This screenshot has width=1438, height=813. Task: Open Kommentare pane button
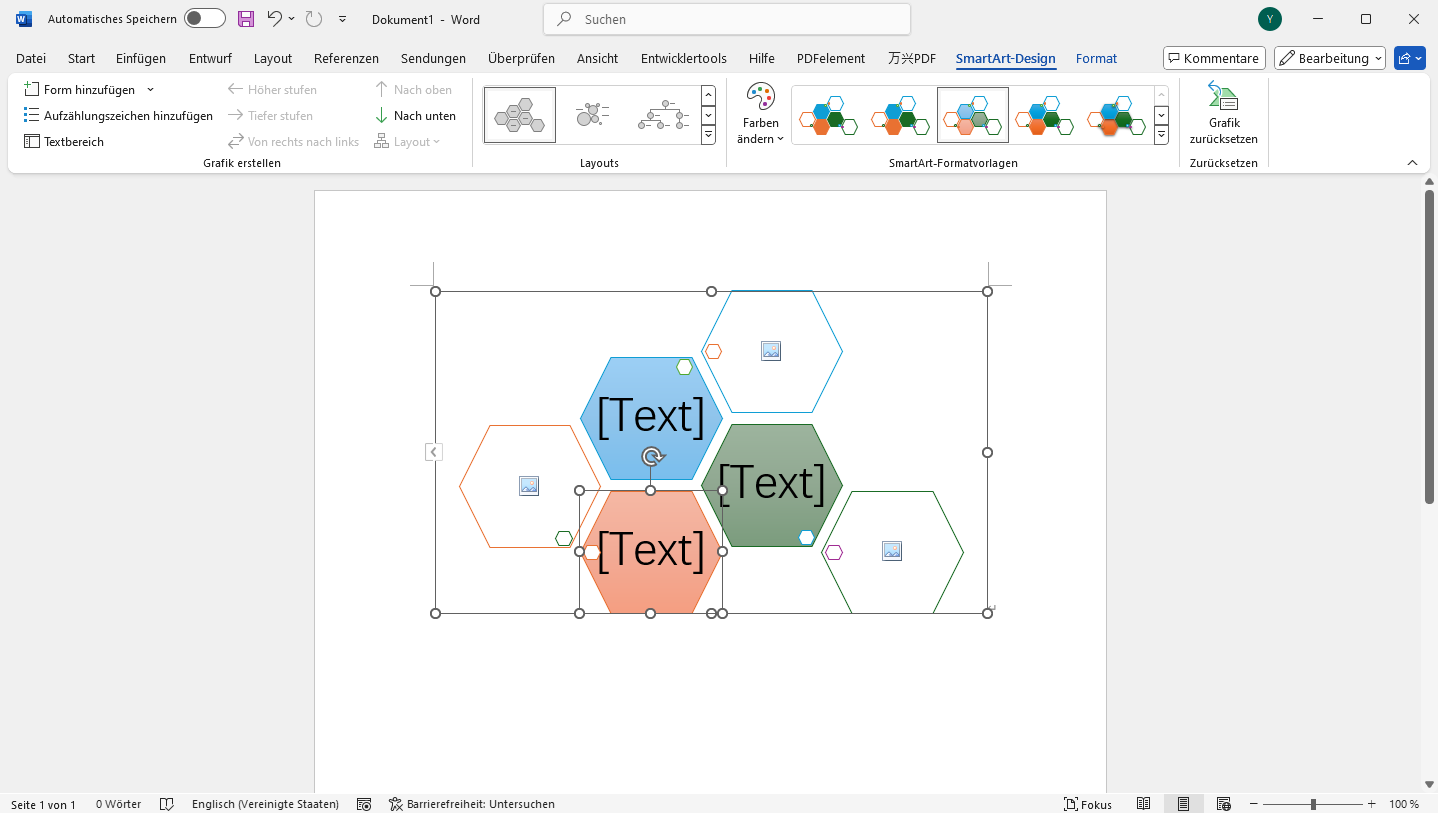(1214, 58)
